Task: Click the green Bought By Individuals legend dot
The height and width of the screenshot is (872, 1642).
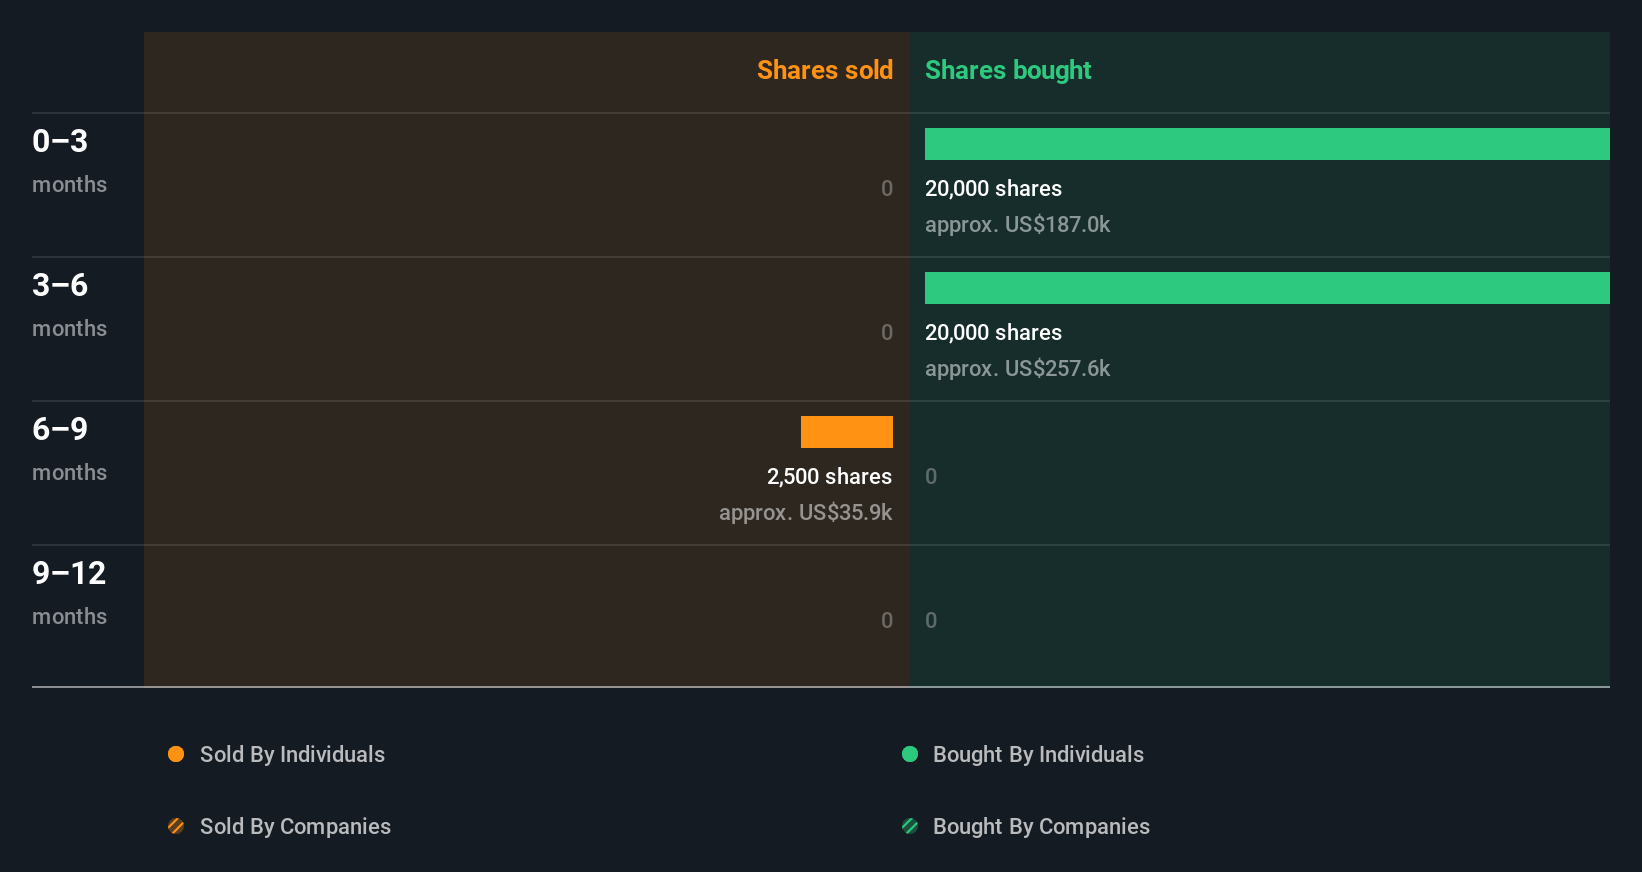Action: 910,754
